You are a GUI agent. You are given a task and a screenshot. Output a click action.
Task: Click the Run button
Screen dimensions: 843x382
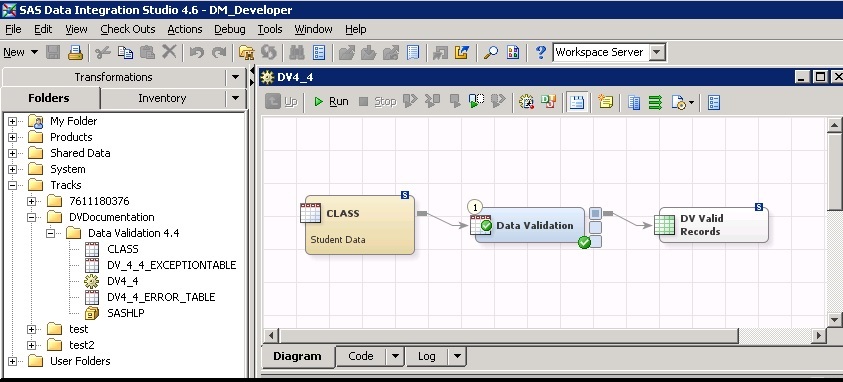(x=331, y=101)
